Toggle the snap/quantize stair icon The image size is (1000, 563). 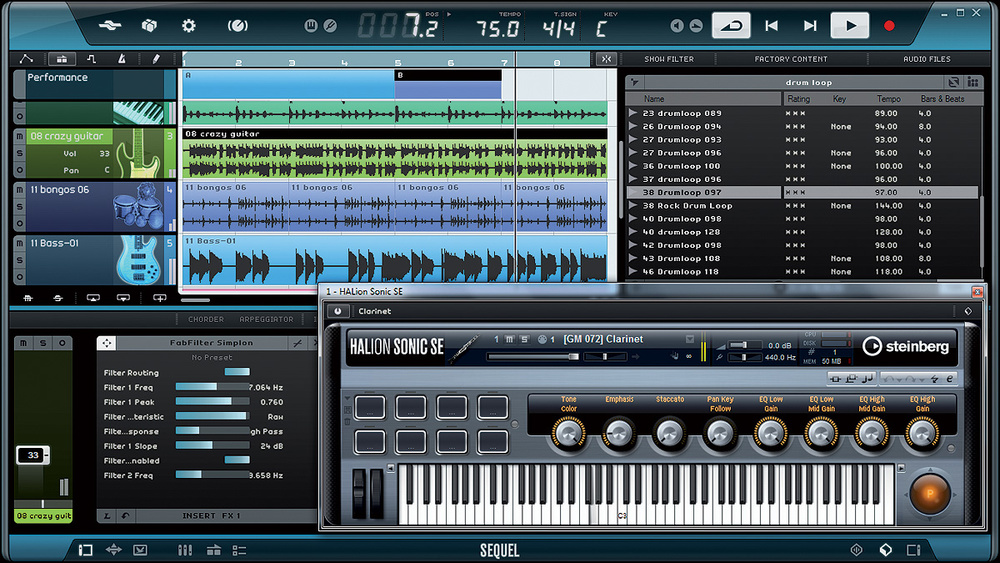(91, 59)
